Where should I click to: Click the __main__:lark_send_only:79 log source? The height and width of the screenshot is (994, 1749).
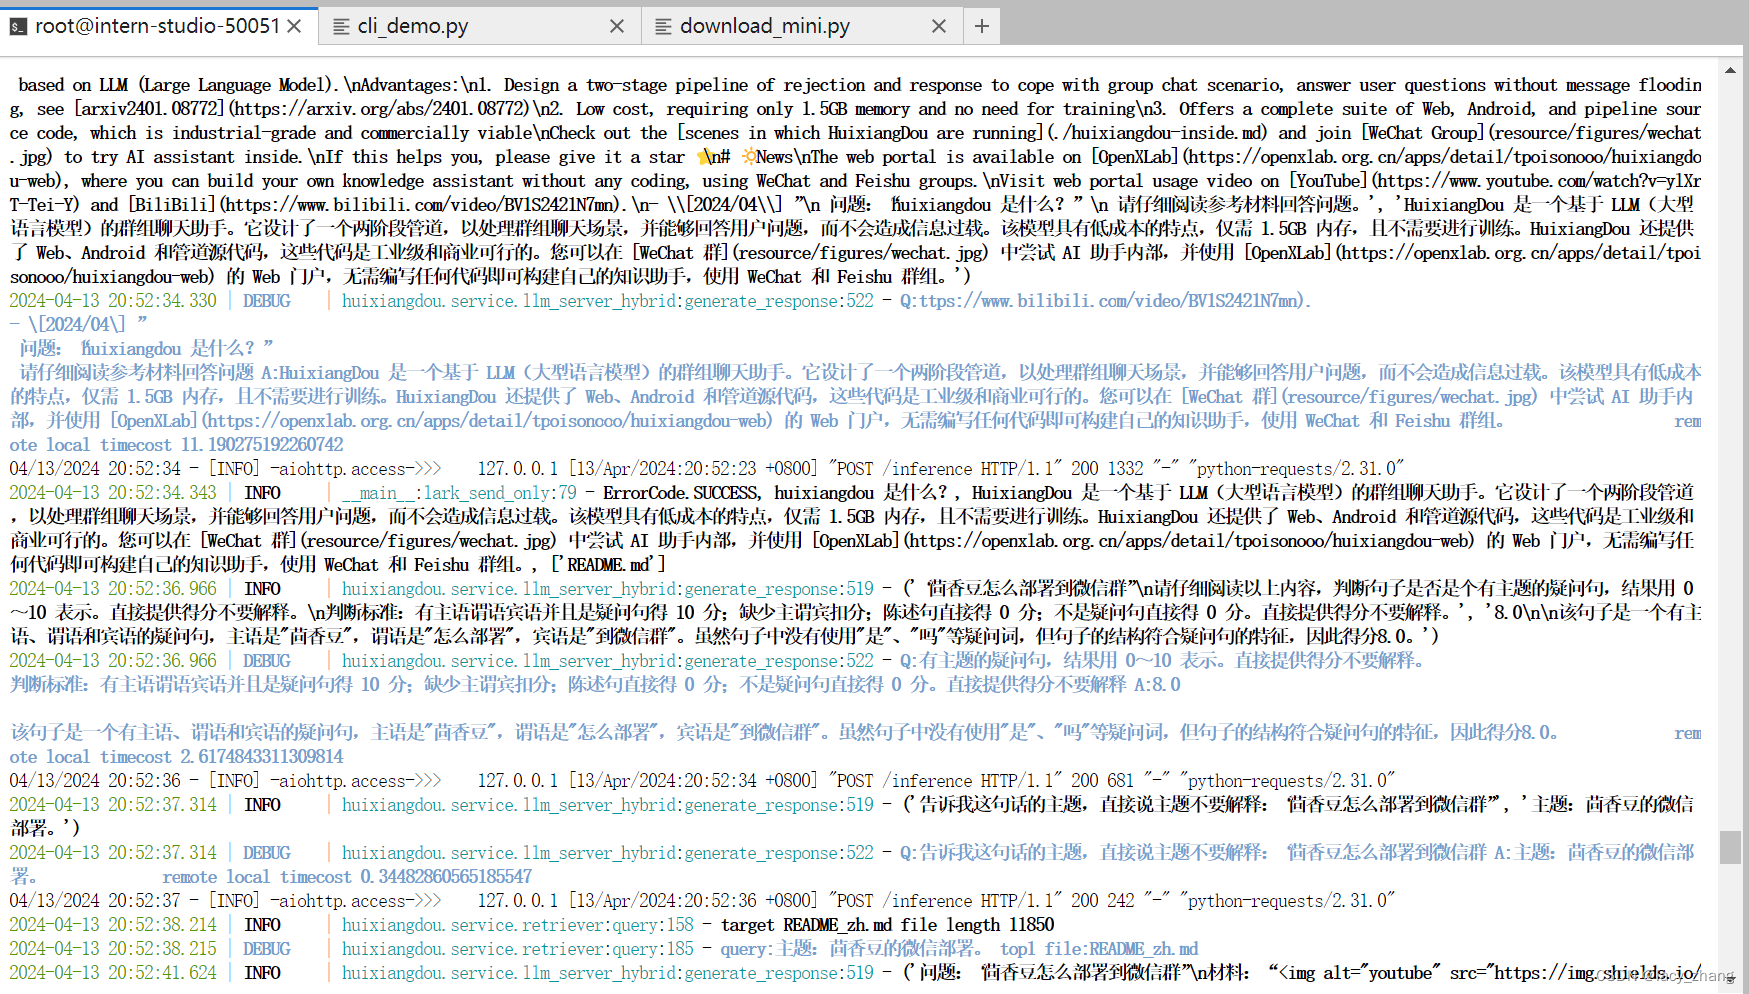coord(459,493)
